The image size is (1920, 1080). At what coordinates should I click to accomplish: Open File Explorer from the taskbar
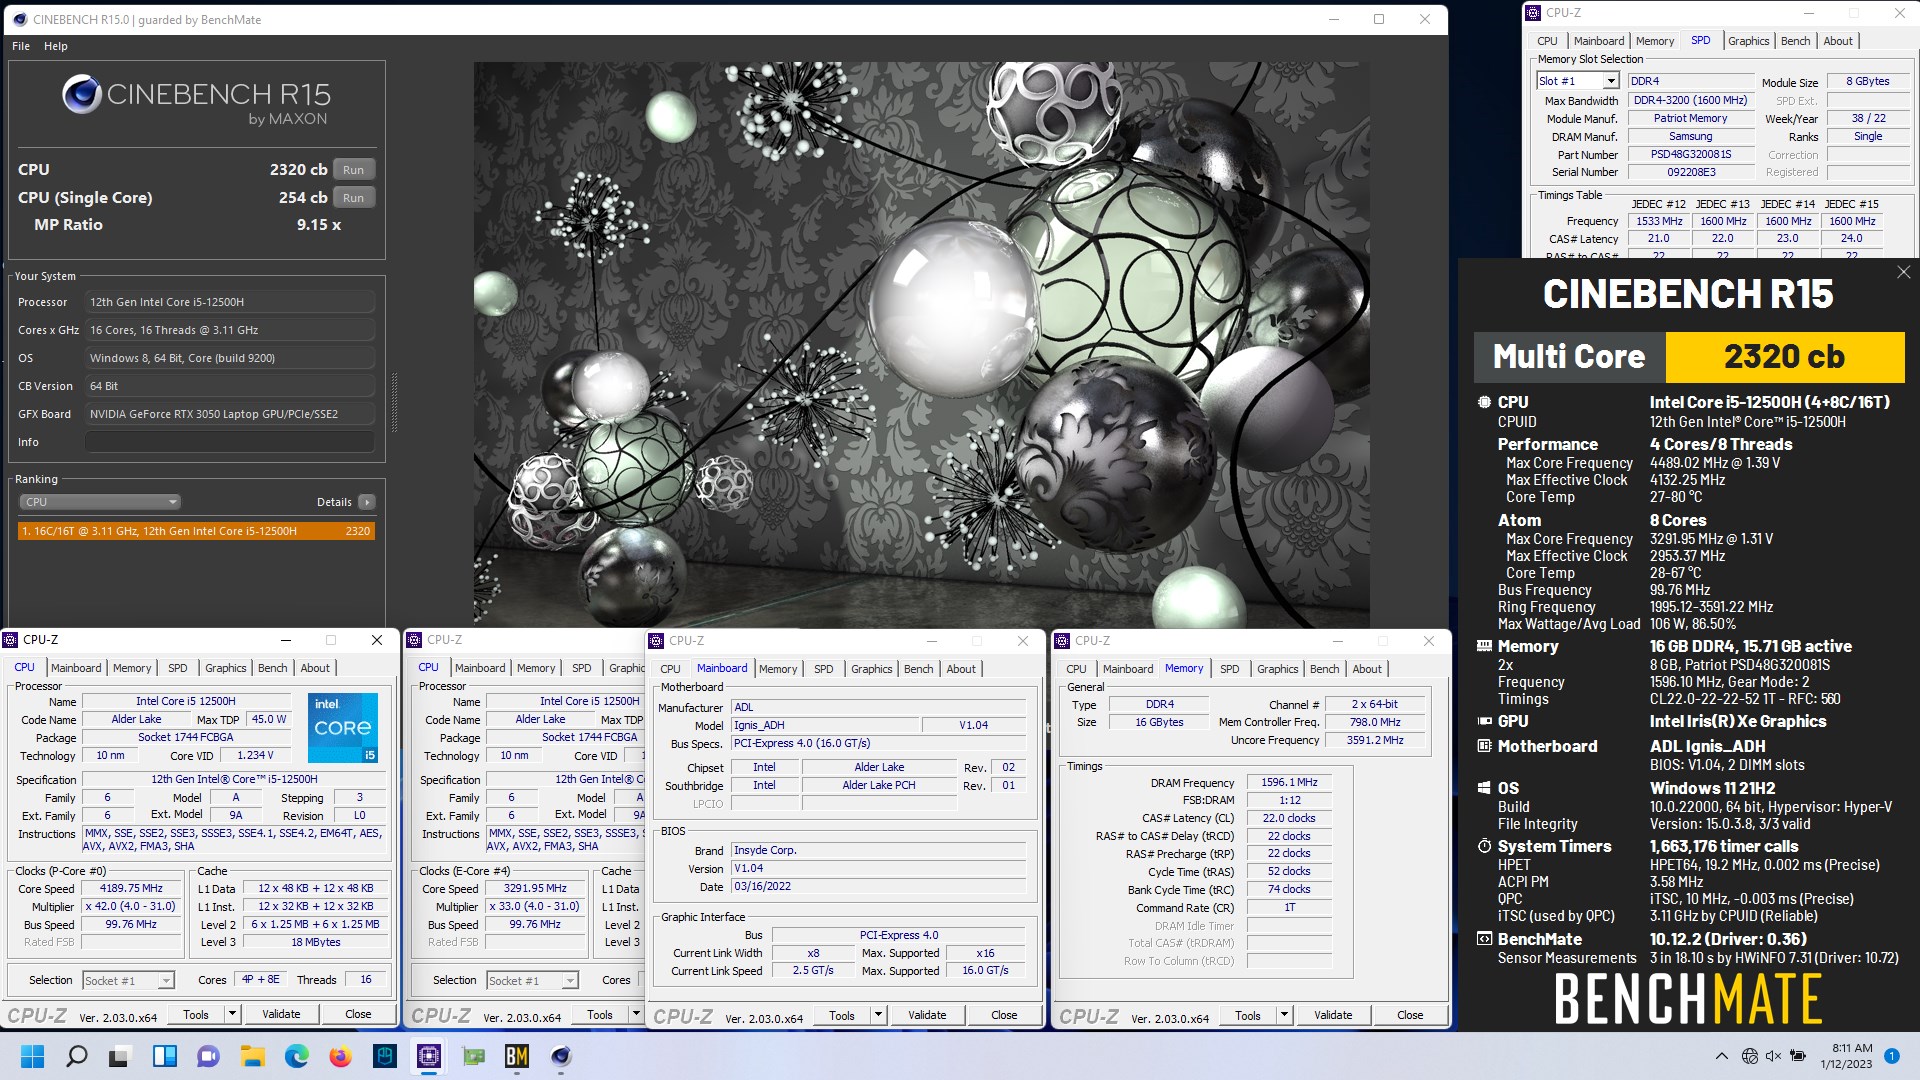252,1056
